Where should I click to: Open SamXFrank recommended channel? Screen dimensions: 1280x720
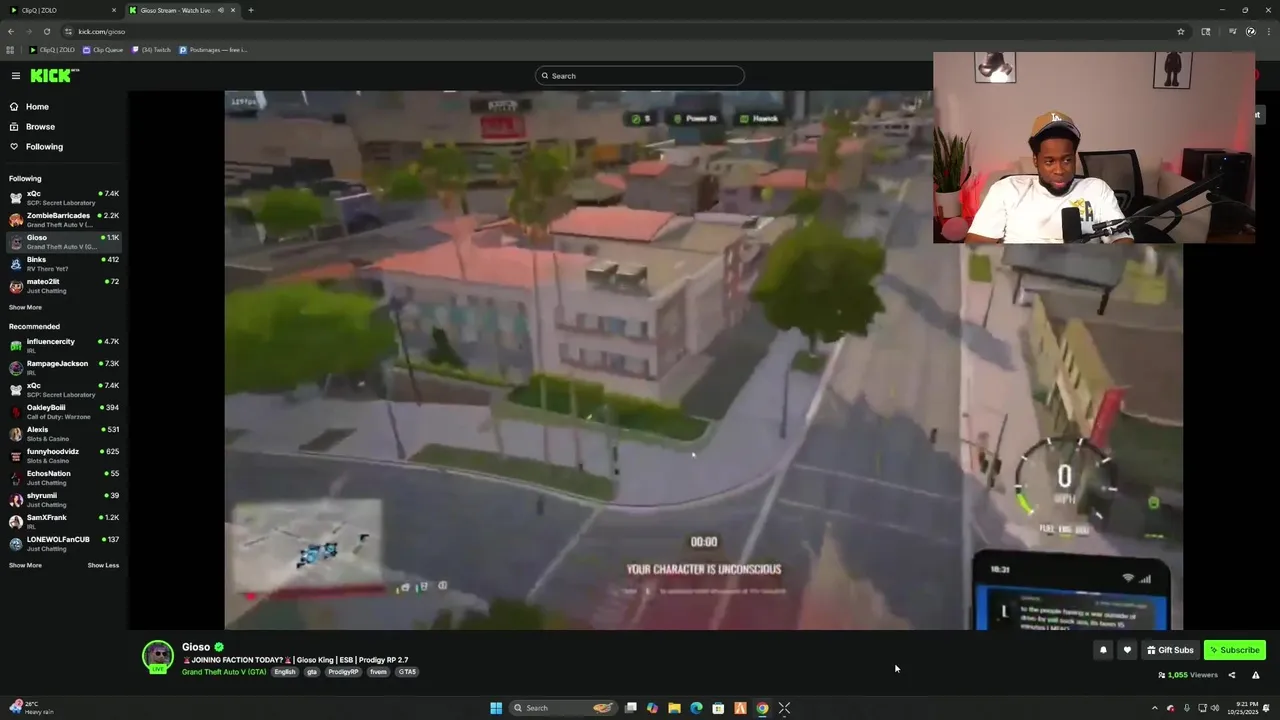pyautogui.click(x=64, y=522)
